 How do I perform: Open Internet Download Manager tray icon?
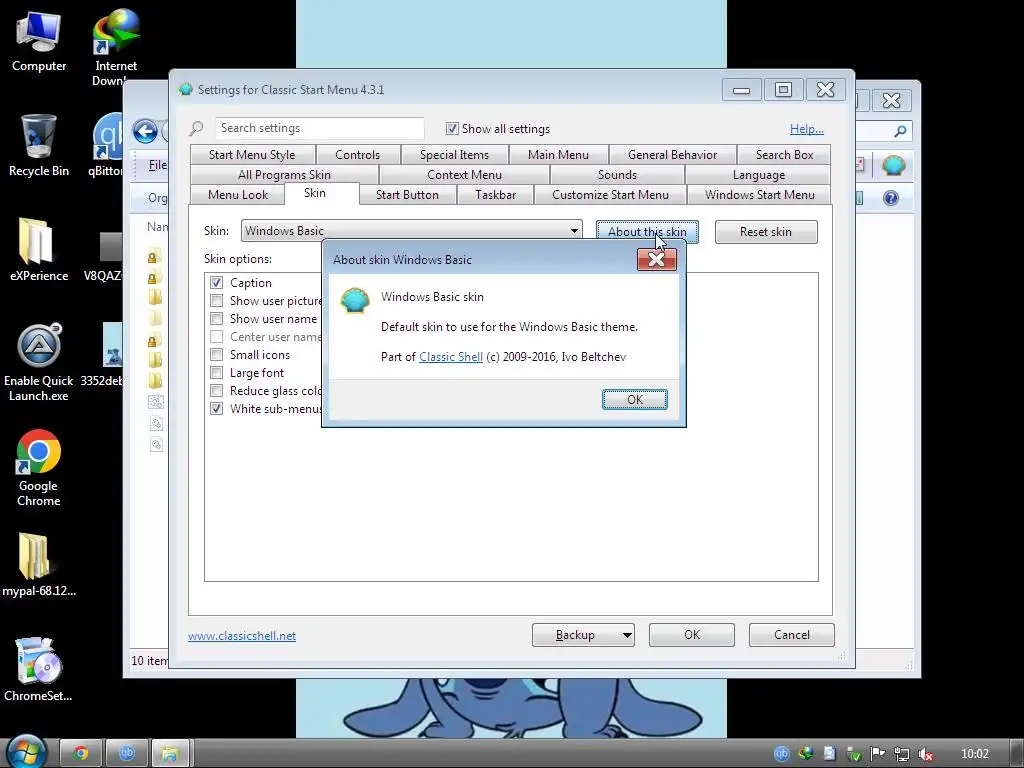[x=806, y=754]
